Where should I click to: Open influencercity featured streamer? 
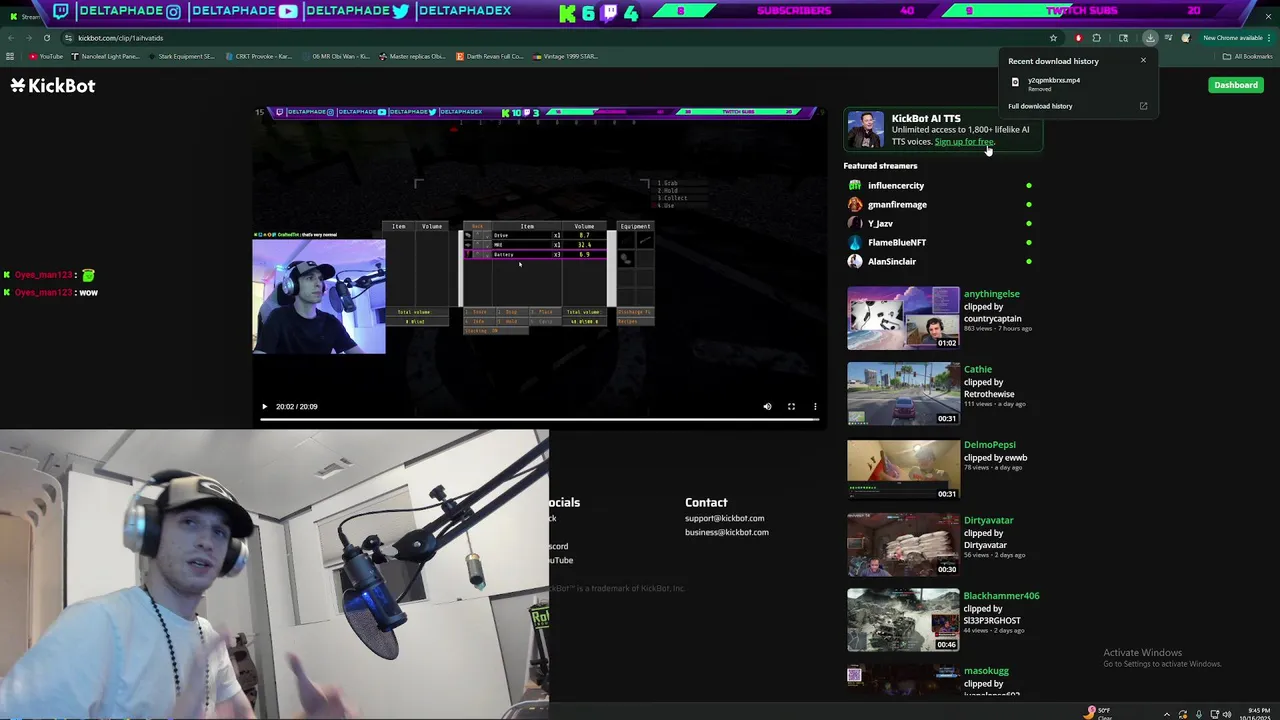pos(895,185)
